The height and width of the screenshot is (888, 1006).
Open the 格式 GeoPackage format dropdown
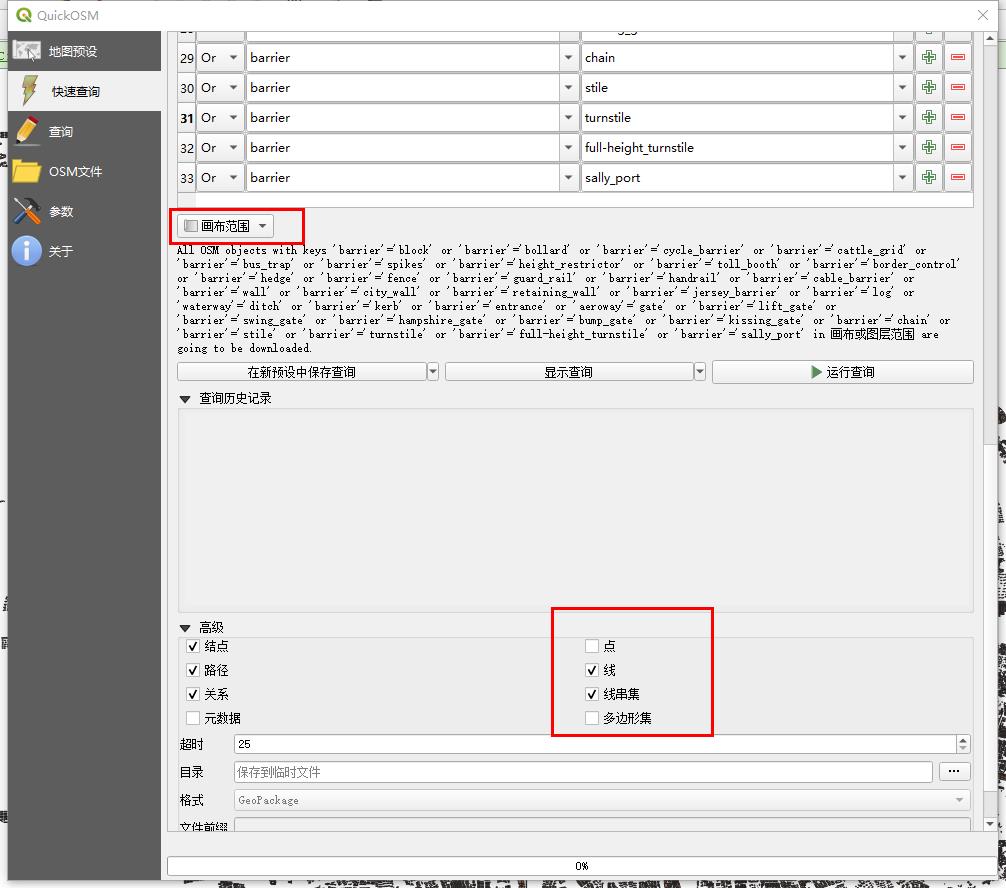click(x=602, y=800)
